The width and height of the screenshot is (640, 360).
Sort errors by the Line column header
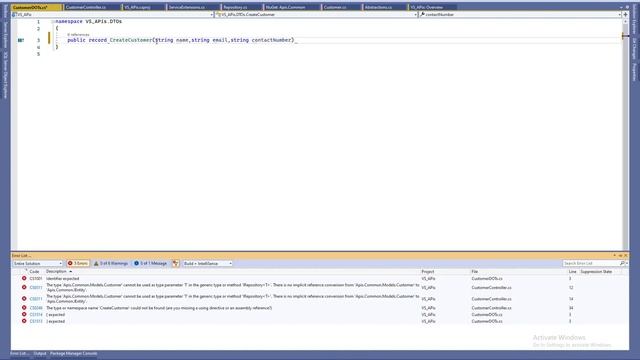click(572, 271)
